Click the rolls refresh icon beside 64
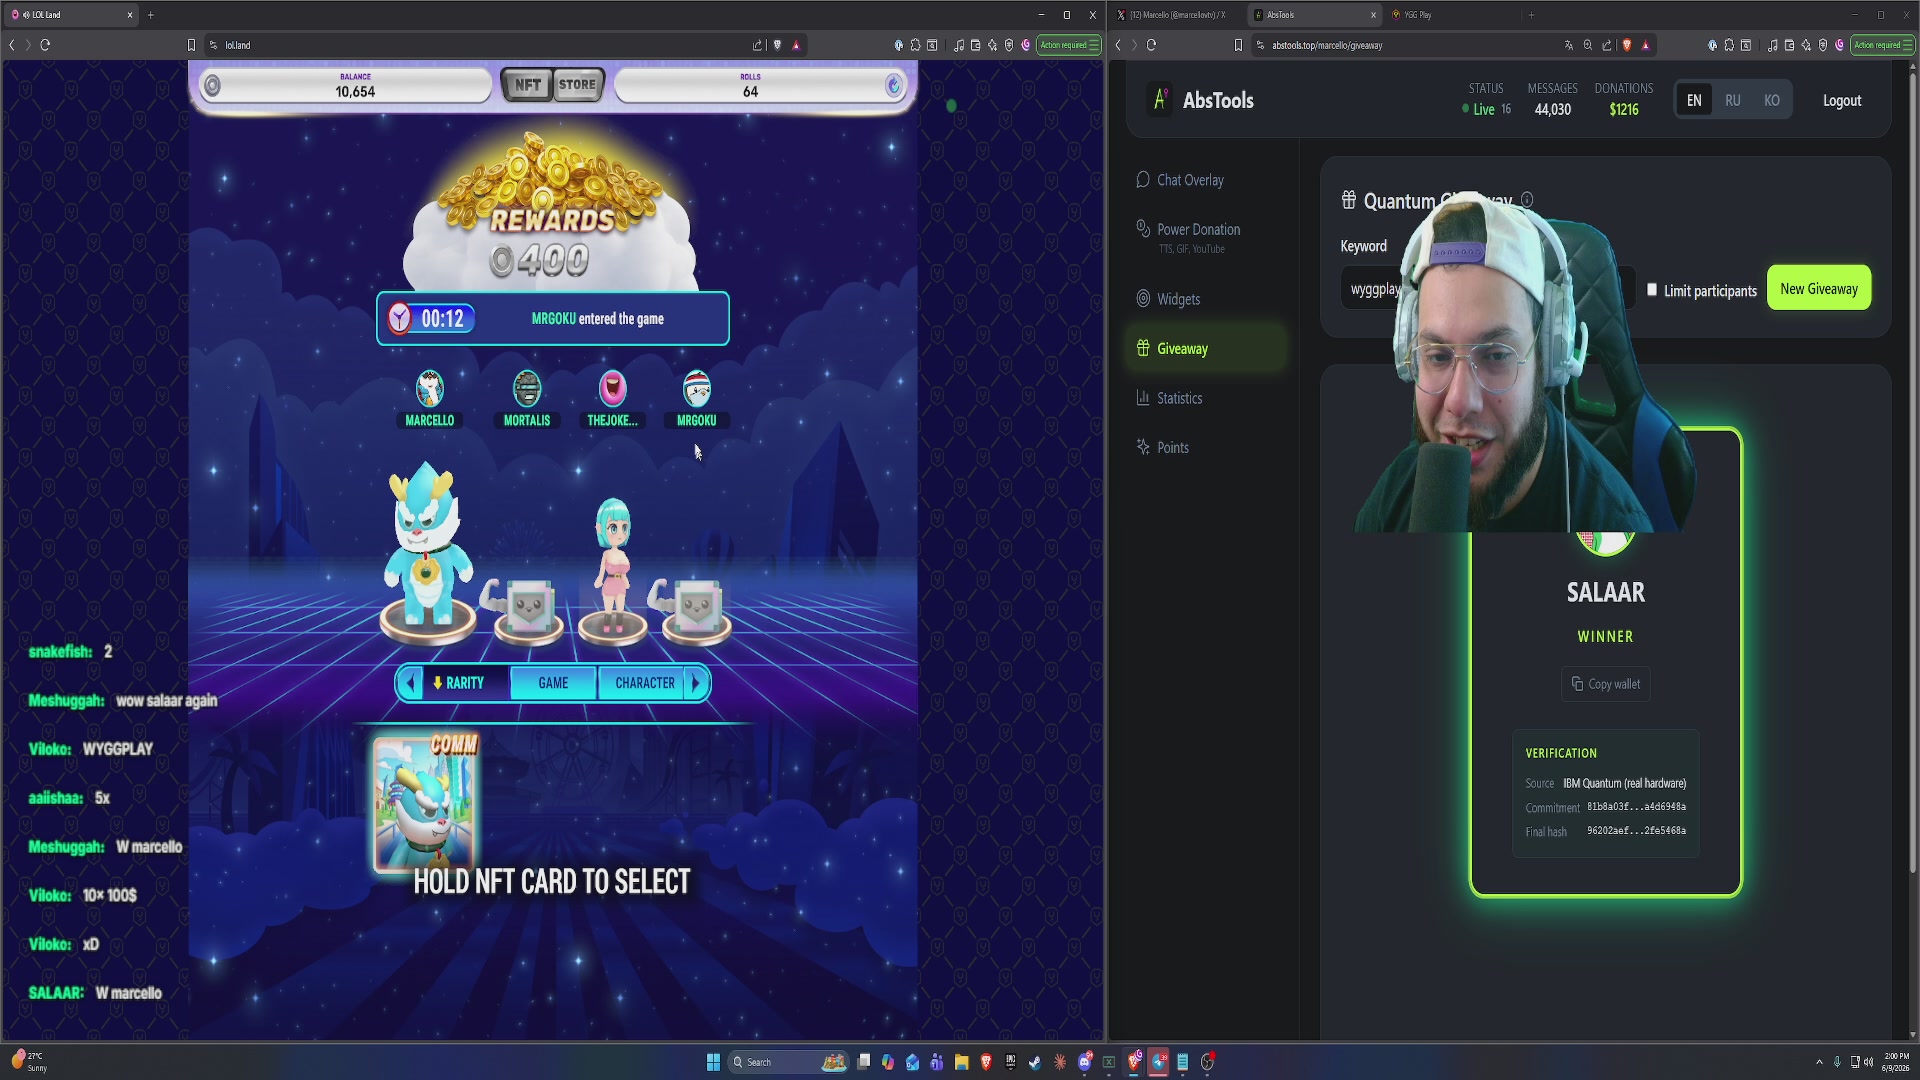 click(x=893, y=86)
